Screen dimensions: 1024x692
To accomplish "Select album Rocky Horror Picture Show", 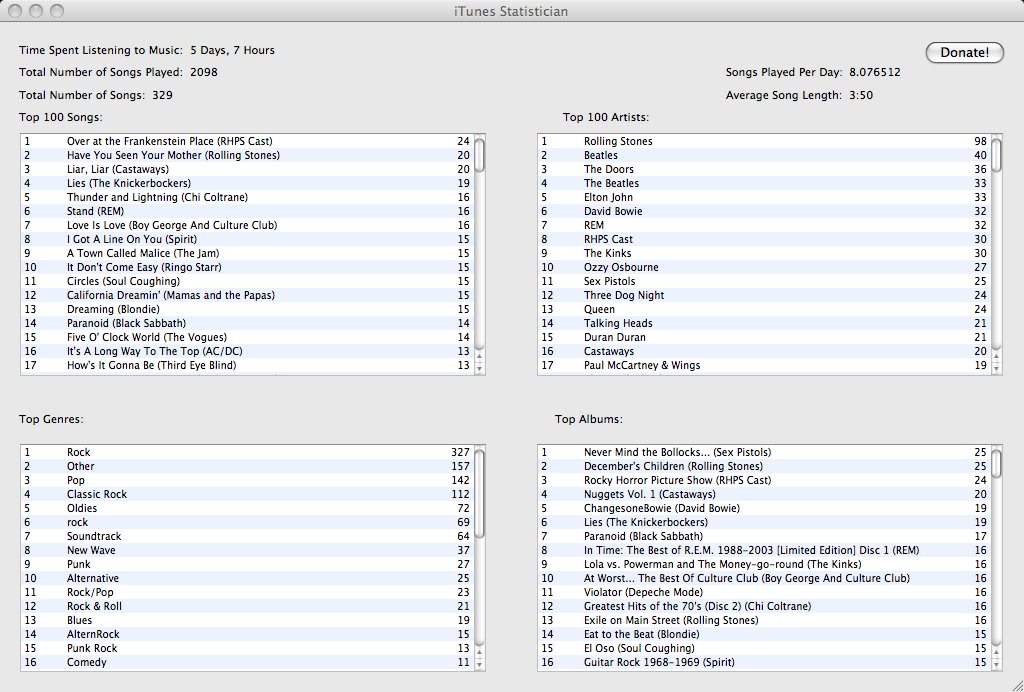I will (x=765, y=480).
